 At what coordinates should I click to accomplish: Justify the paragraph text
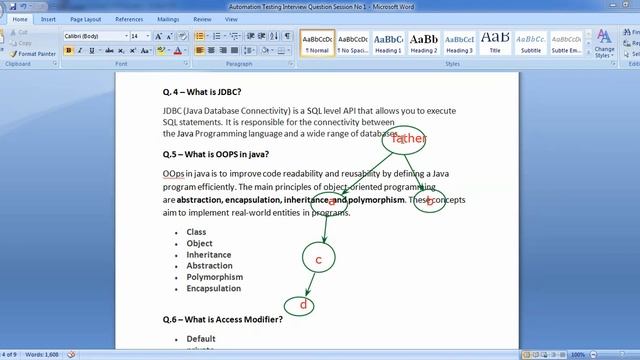(234, 51)
